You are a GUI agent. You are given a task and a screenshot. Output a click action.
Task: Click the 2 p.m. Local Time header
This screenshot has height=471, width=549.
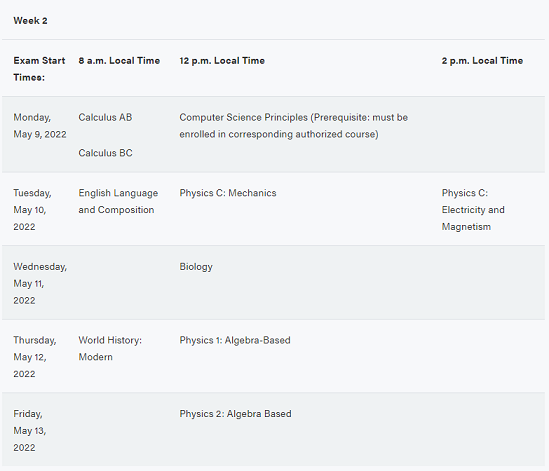(482, 61)
